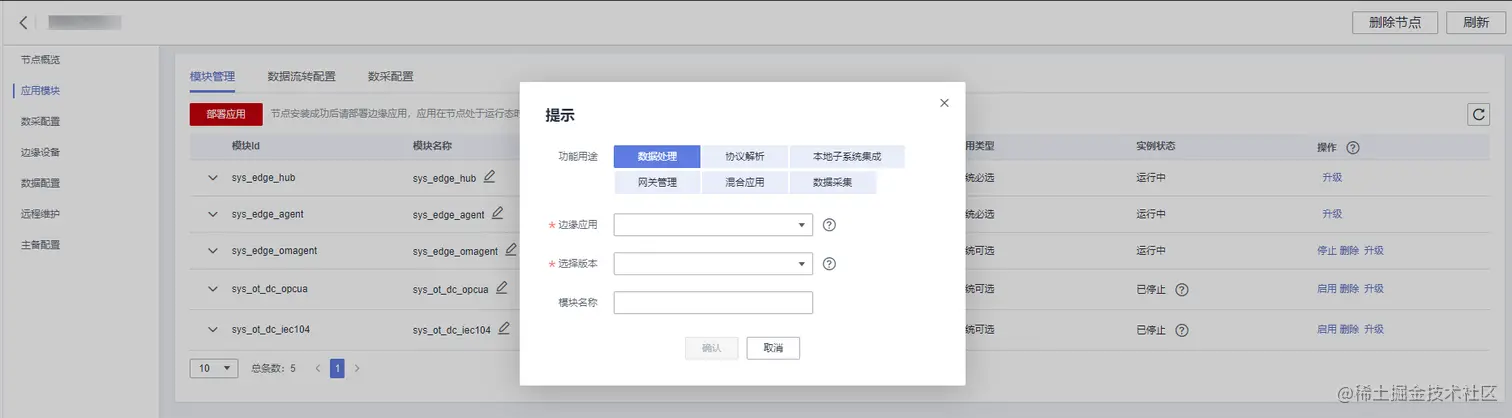Switch to 模块管理 tab
Viewport: 1512px width, 418px height.
tap(212, 76)
